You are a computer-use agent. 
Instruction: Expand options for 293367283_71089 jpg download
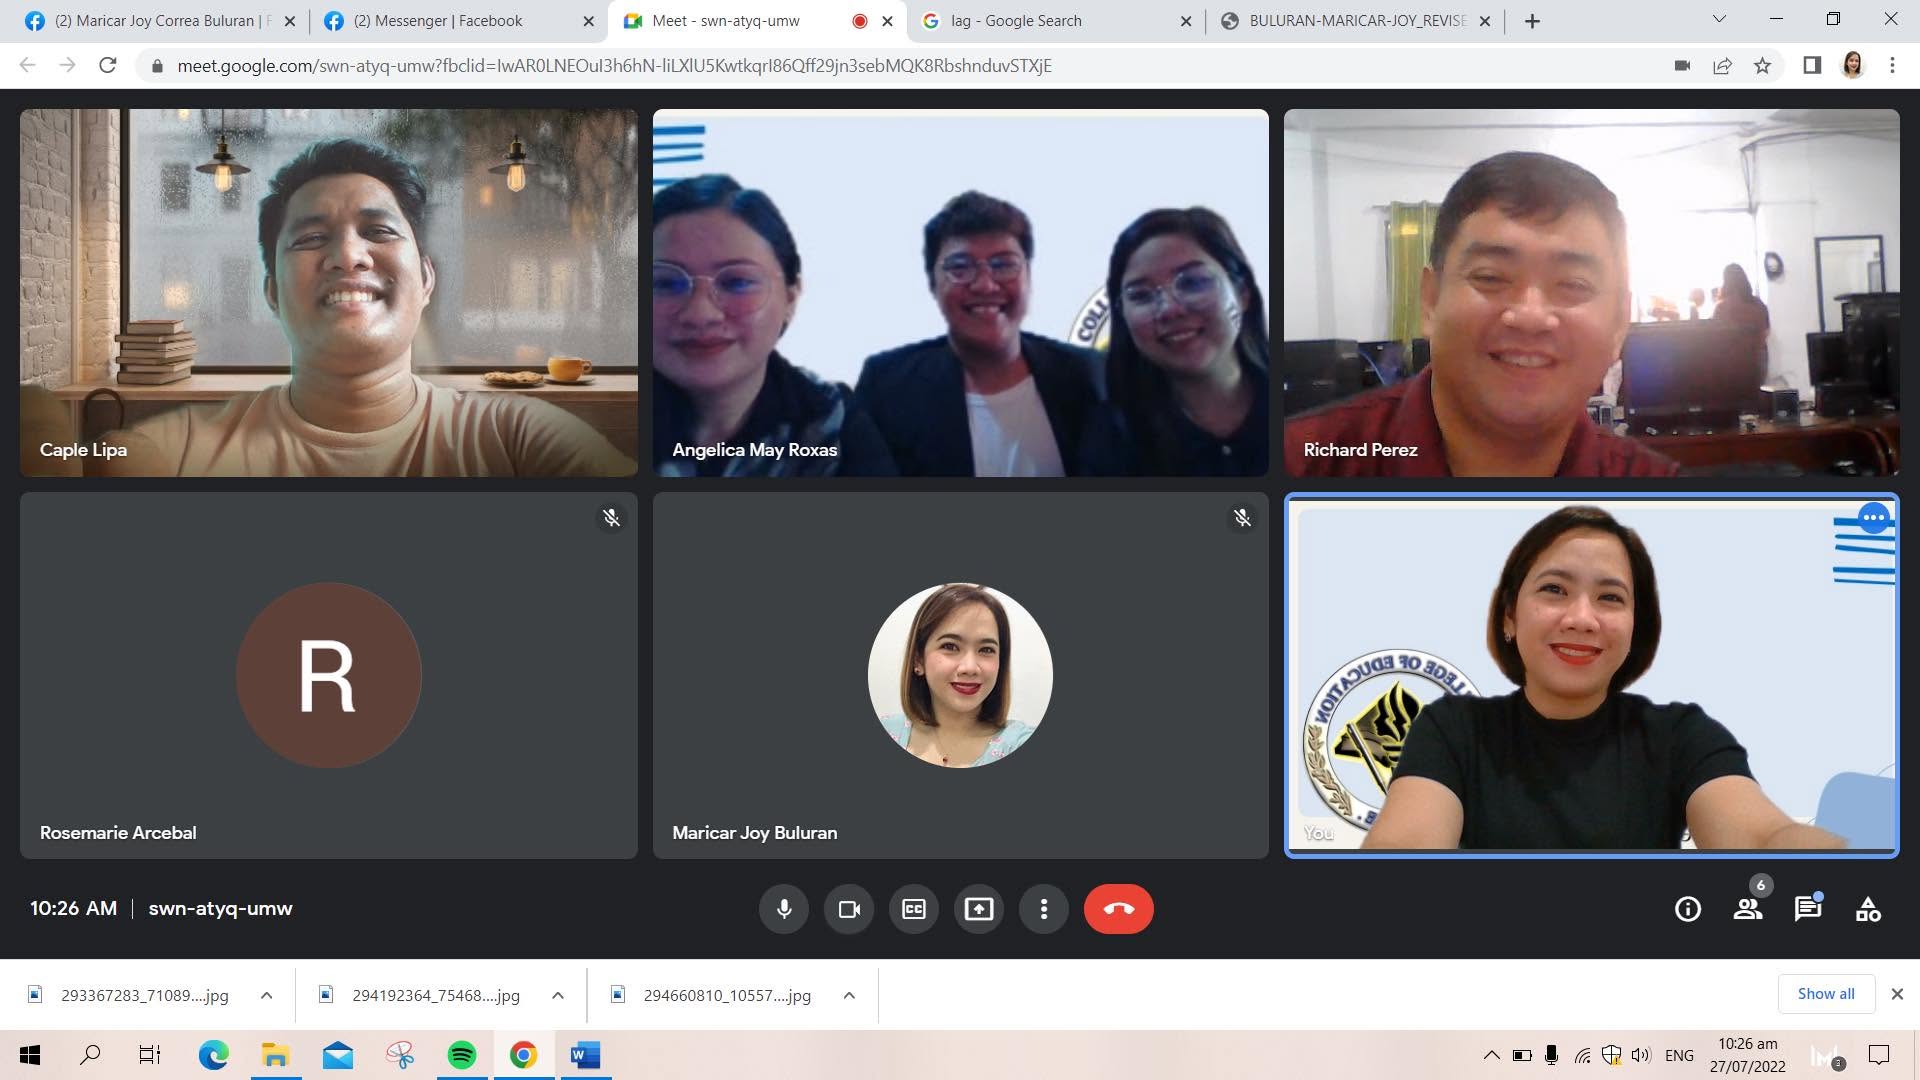pyautogui.click(x=266, y=996)
